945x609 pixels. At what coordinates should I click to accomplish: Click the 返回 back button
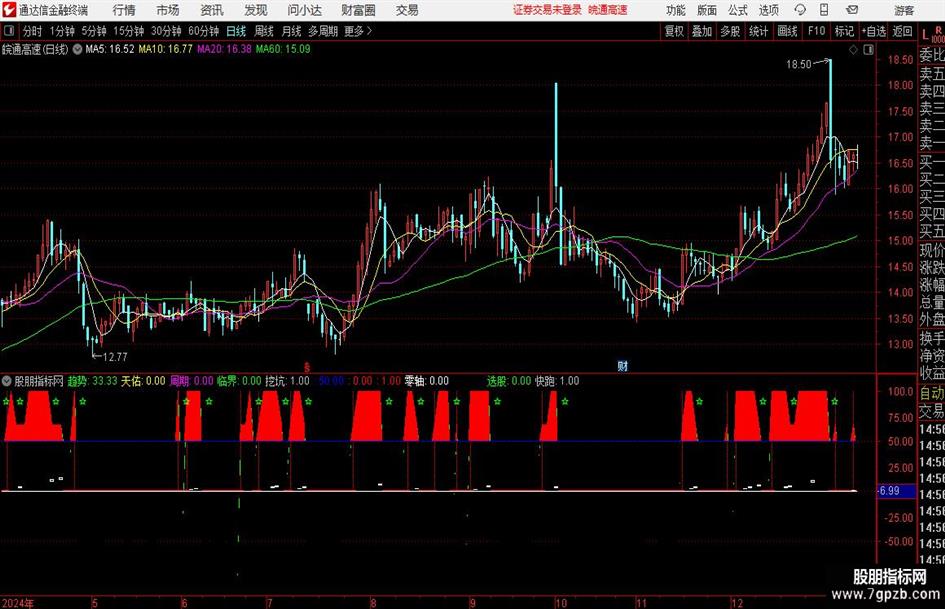[902, 31]
